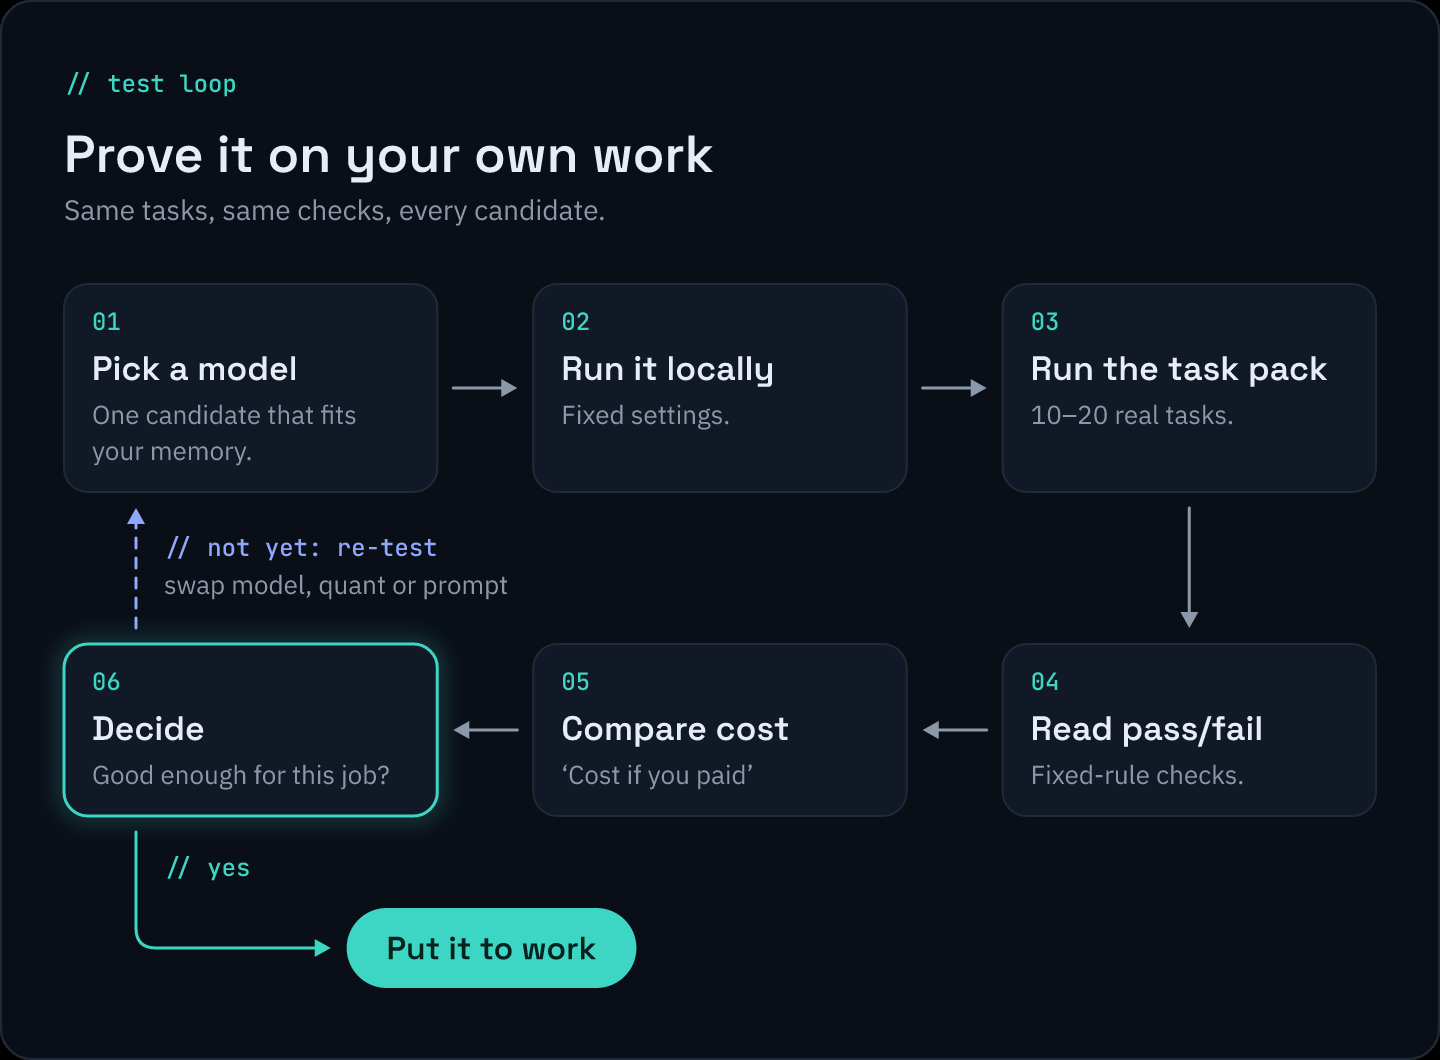Click "Good enough for this job?" text

(241, 775)
